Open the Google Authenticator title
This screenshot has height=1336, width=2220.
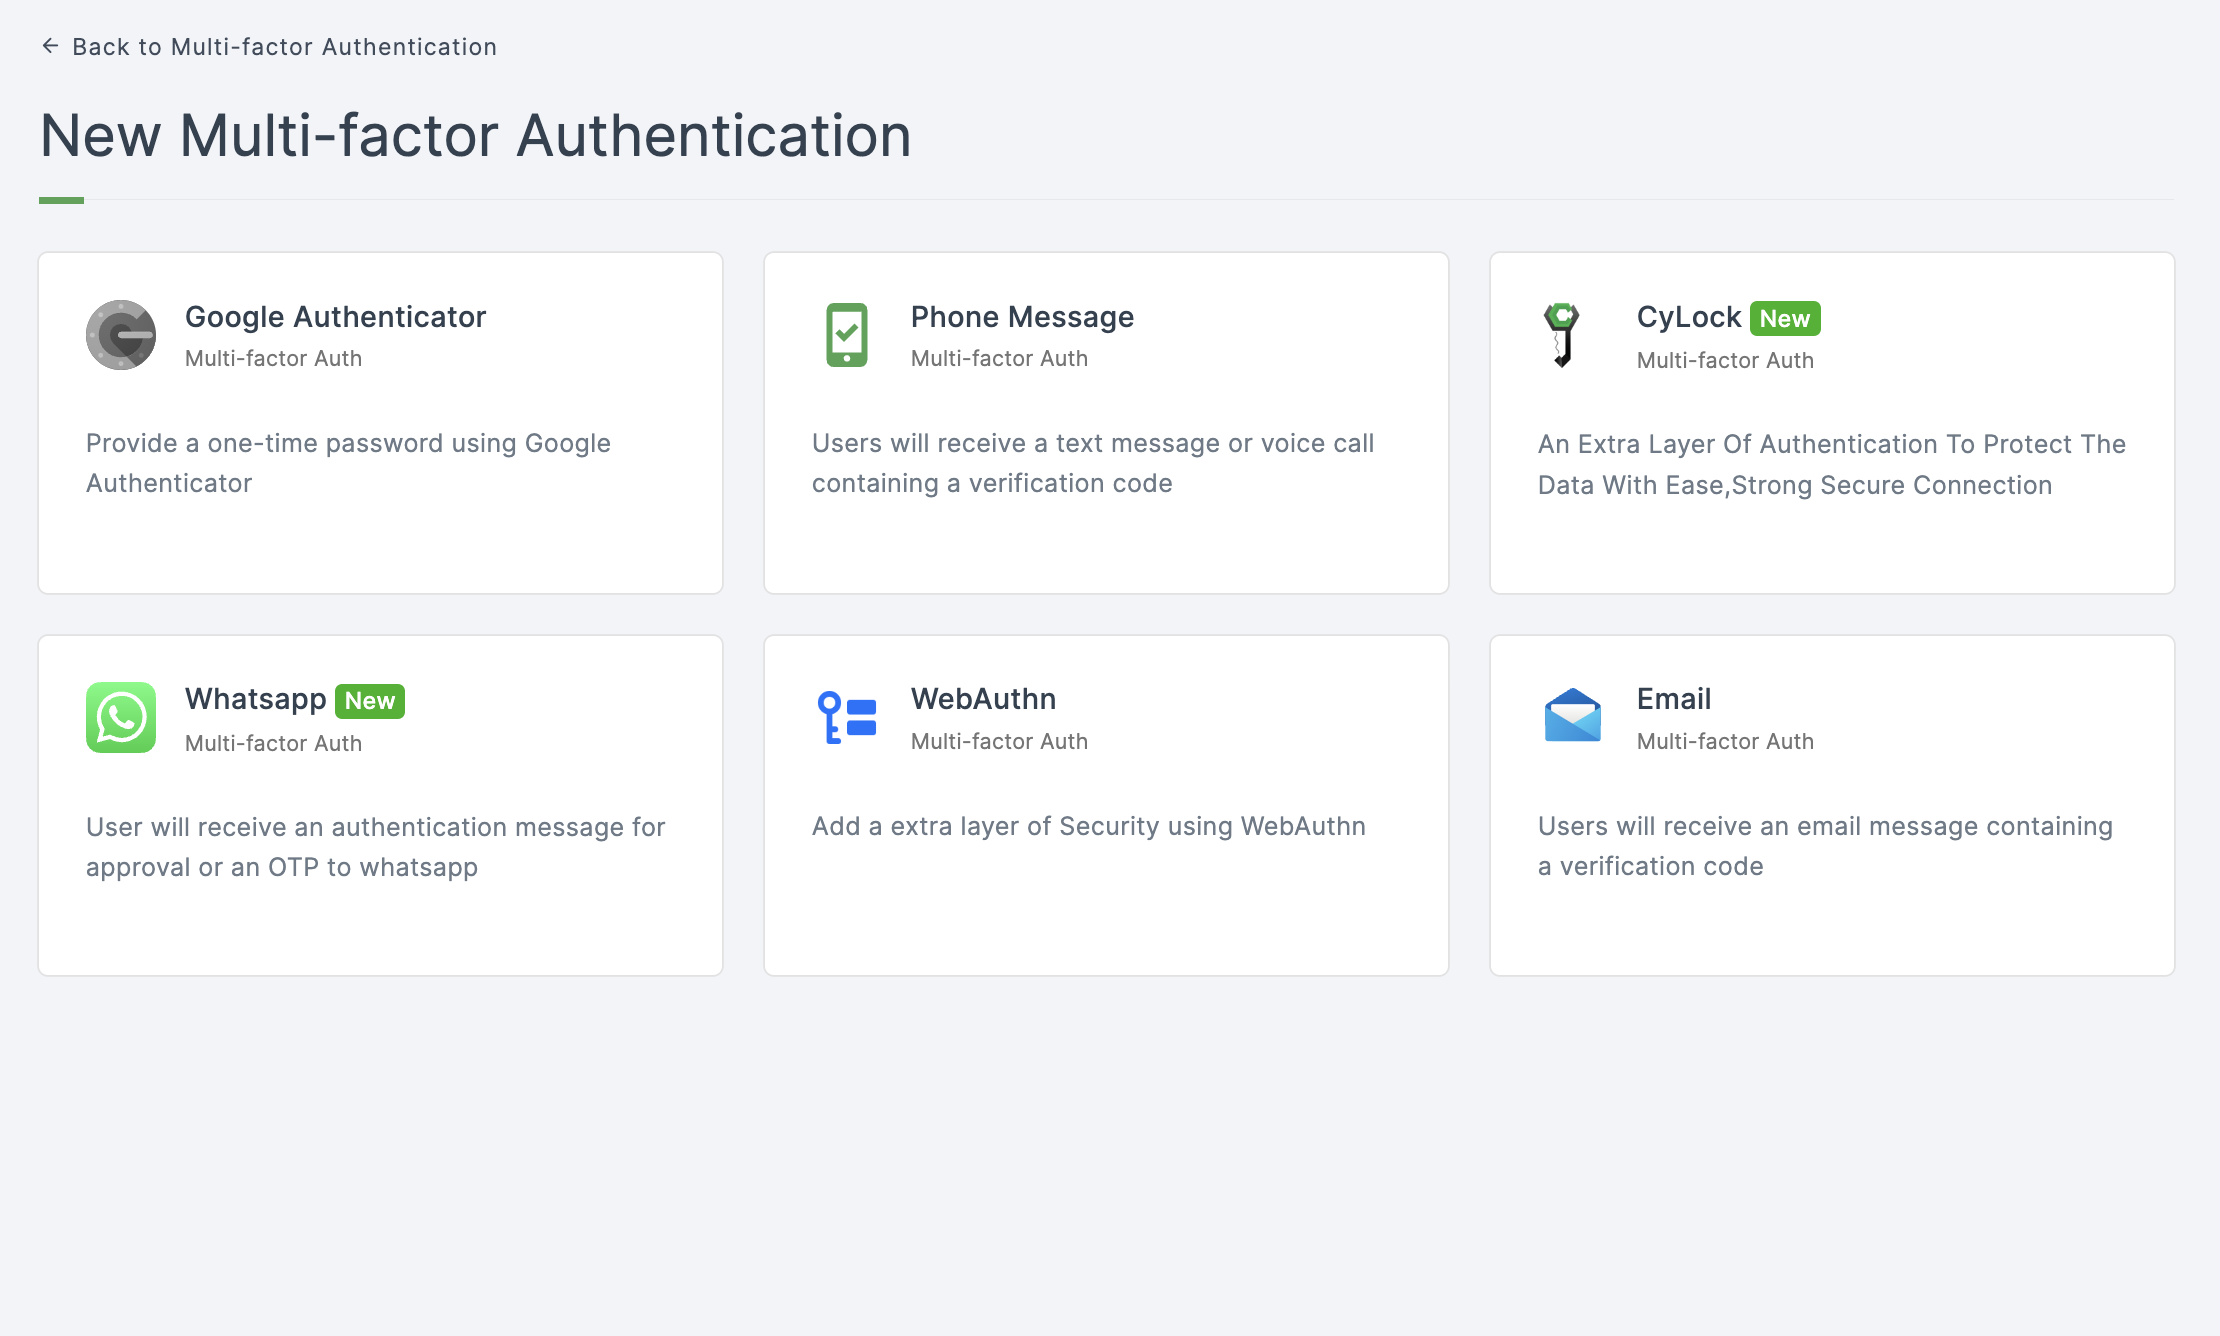pos(335,317)
